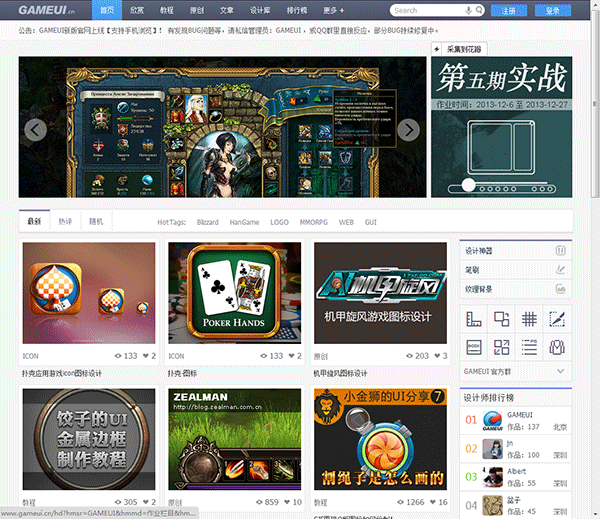Viewport: 600px width, 519px height.
Task: Click the 注册 register button
Action: 509,11
